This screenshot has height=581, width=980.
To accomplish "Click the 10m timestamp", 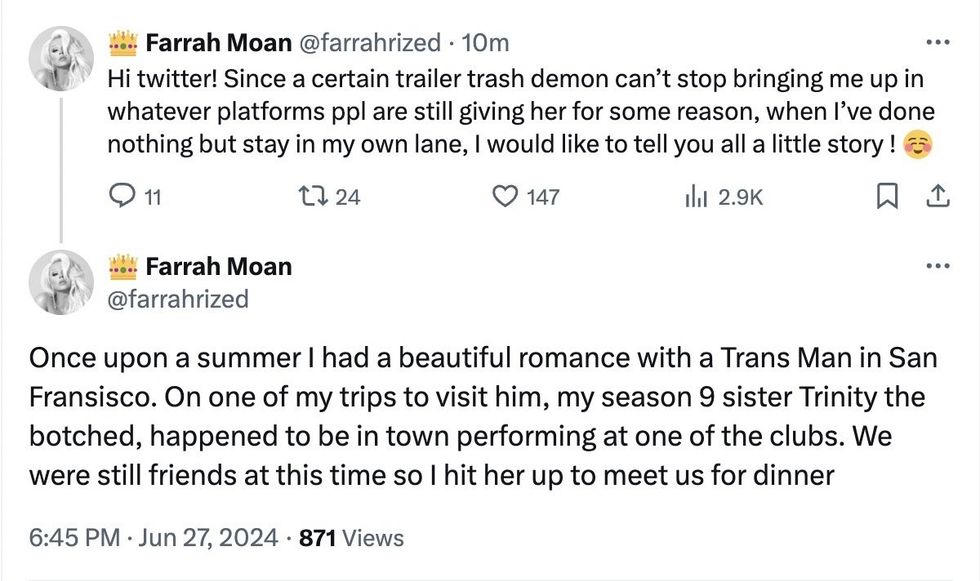I will click(x=488, y=43).
